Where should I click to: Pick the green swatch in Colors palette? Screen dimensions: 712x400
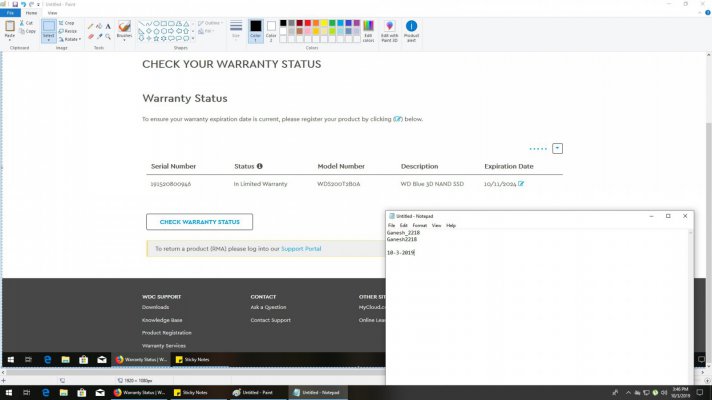point(332,23)
